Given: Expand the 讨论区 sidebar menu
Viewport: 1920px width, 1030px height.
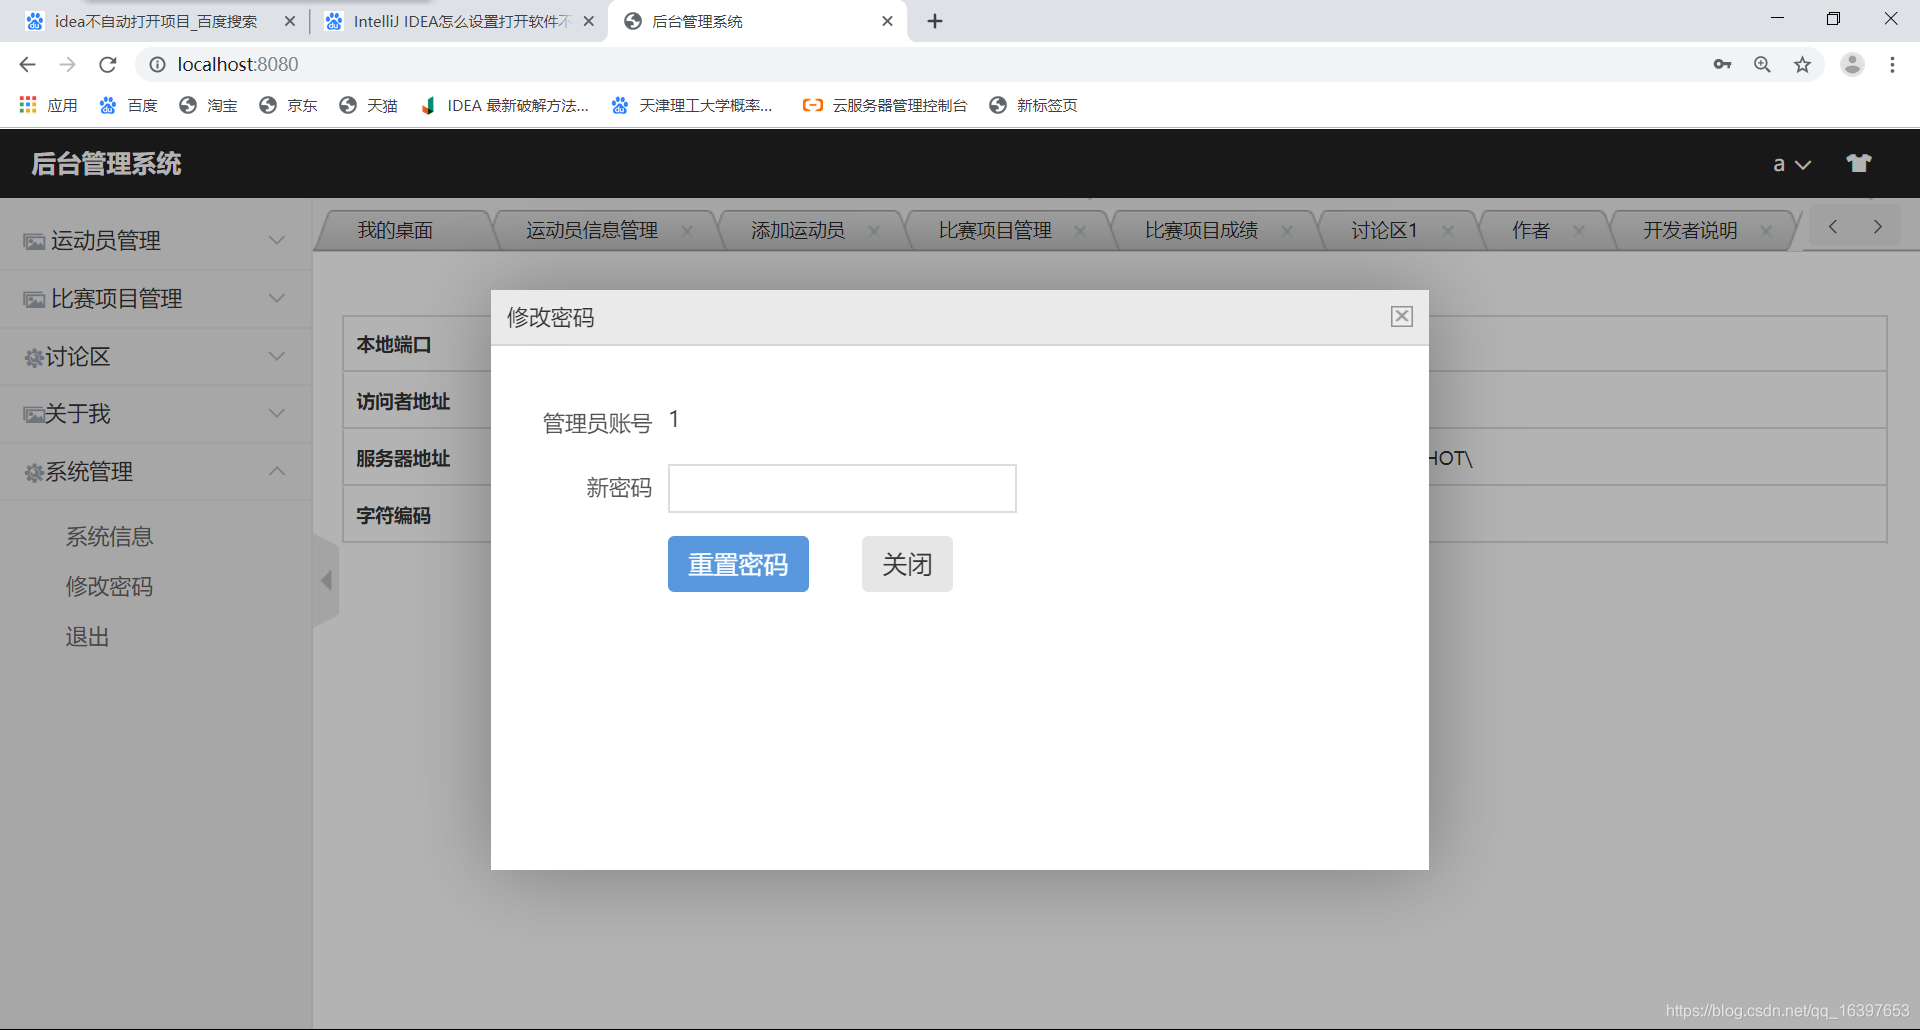Looking at the screenshot, I should 156,357.
